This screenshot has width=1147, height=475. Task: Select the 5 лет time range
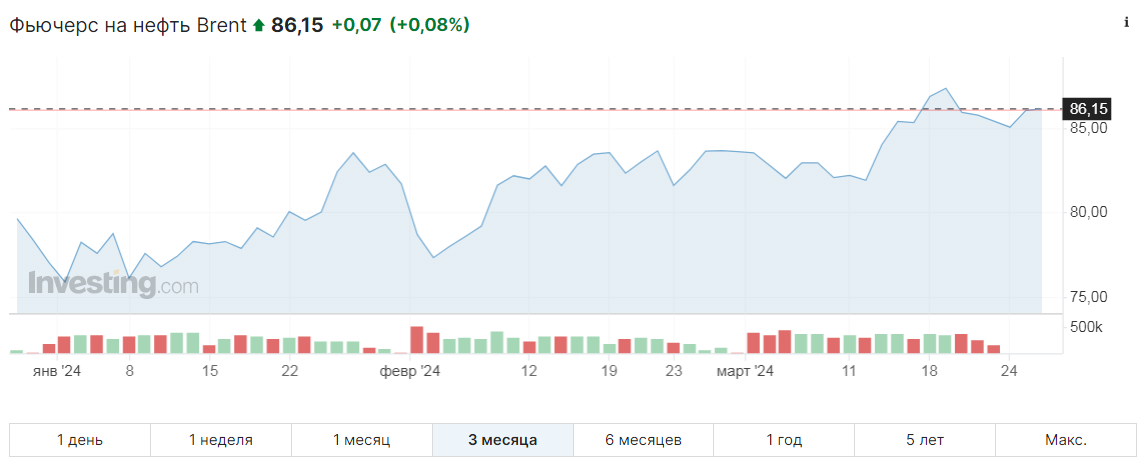tap(925, 440)
